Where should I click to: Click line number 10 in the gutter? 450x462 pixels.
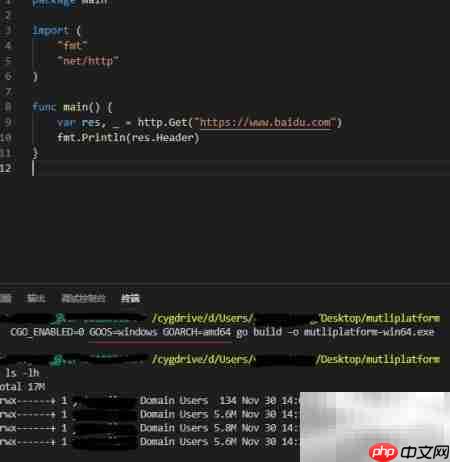[6, 138]
